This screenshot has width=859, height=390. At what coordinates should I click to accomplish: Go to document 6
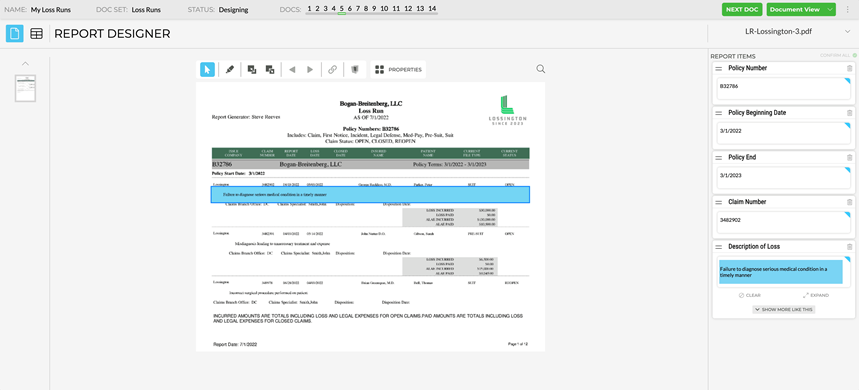(350, 9)
